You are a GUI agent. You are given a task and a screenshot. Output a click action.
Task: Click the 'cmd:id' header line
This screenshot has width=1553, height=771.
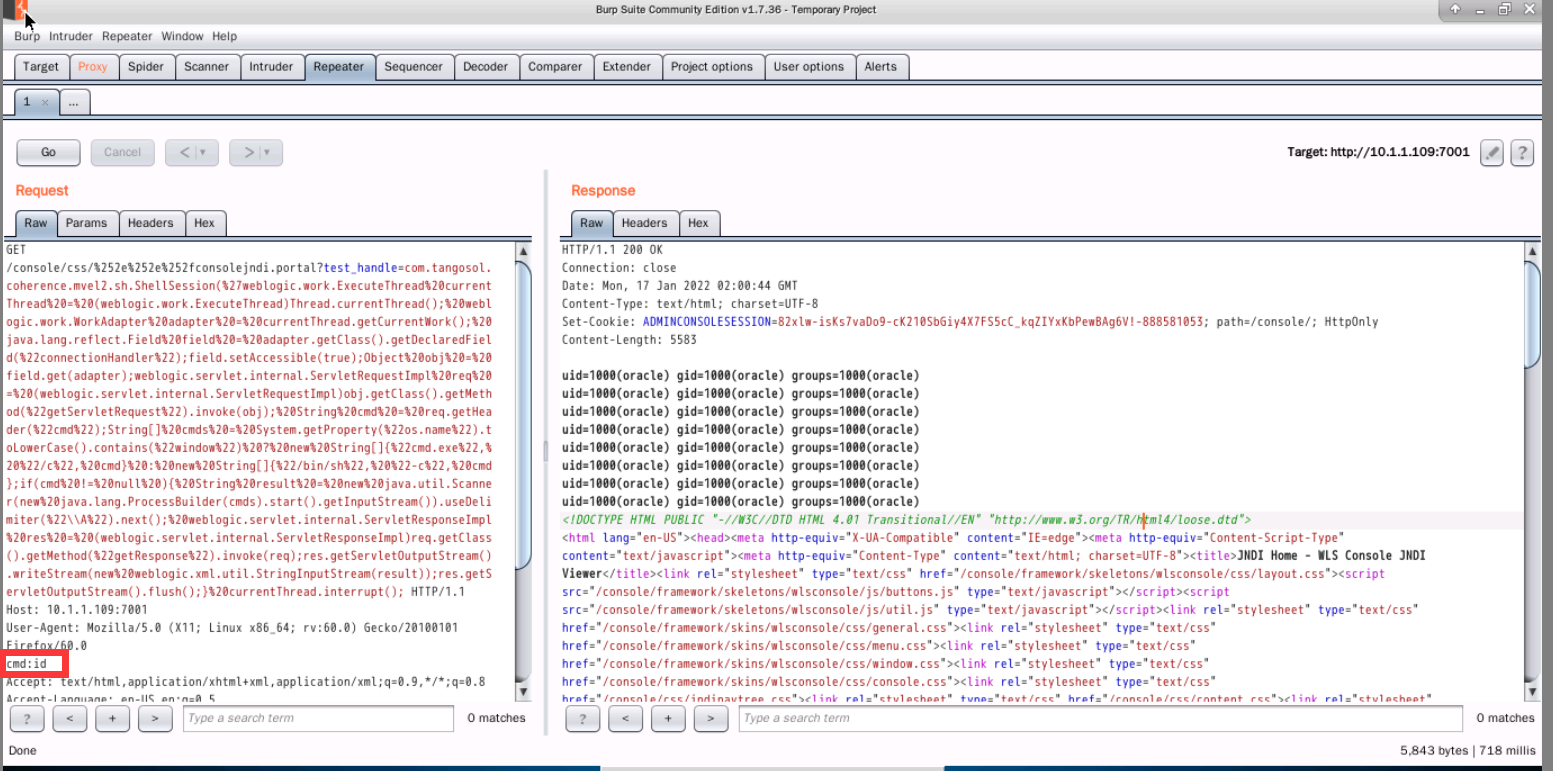[x=27, y=663]
